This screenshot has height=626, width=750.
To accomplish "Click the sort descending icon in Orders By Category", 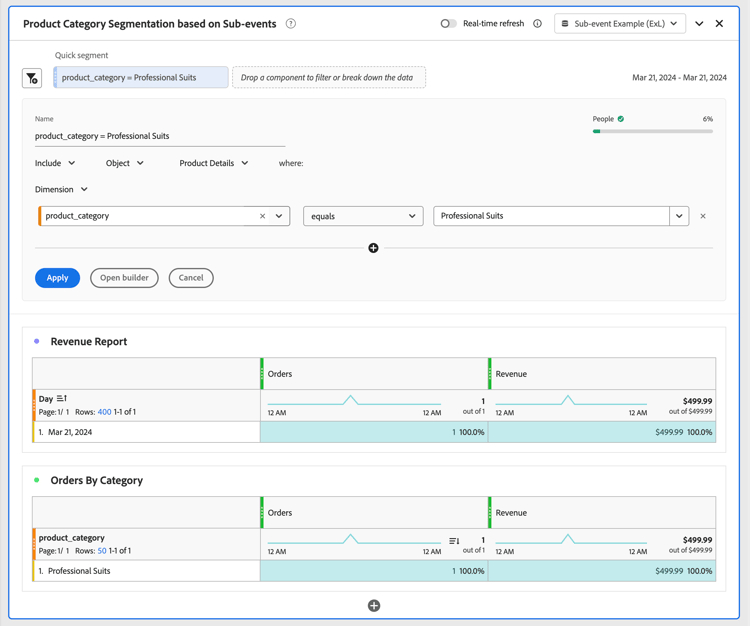I will tap(454, 541).
